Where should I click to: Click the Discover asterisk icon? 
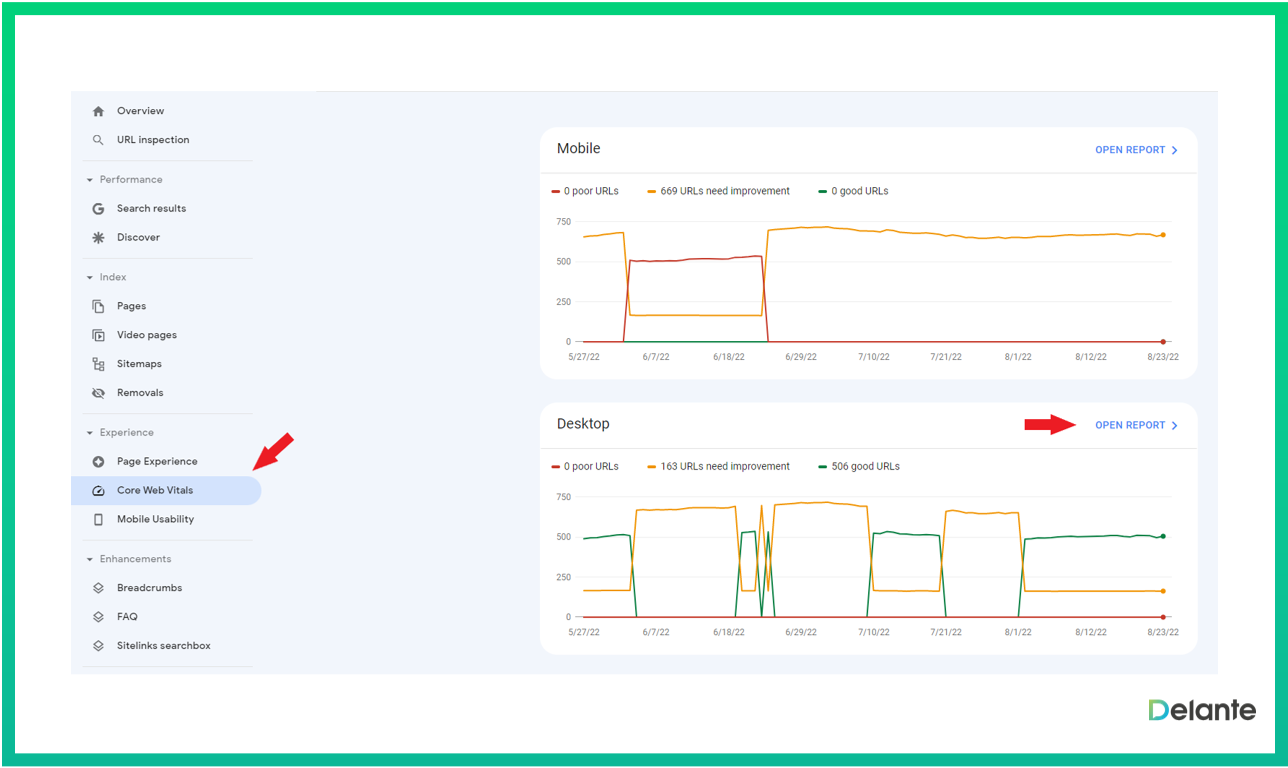click(98, 238)
